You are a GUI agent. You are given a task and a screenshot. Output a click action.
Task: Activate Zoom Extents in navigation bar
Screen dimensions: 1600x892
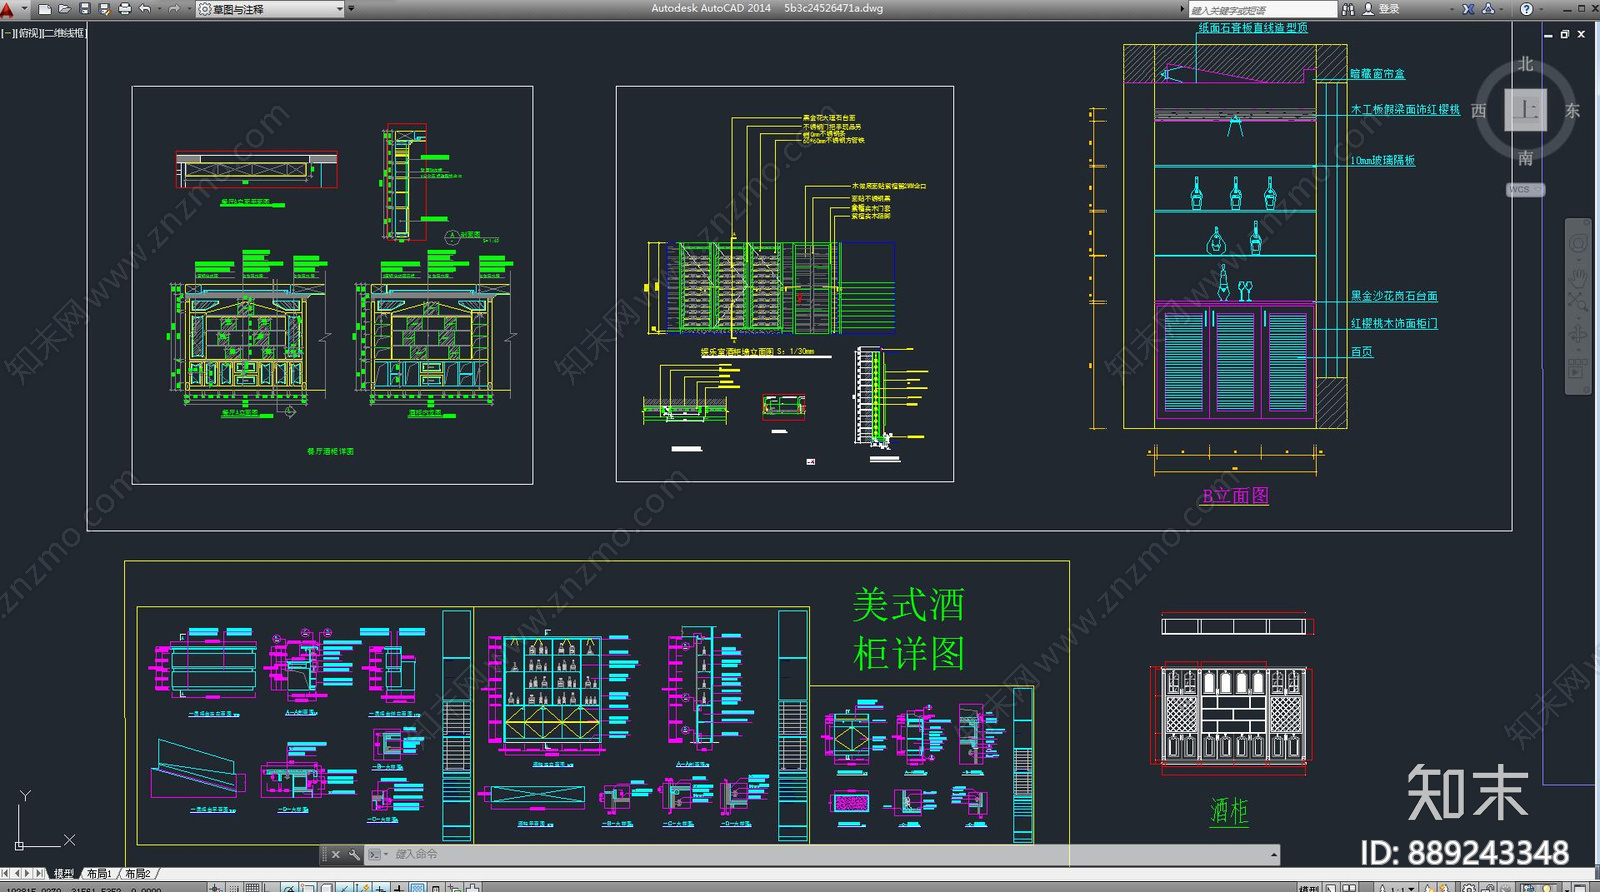1578,300
